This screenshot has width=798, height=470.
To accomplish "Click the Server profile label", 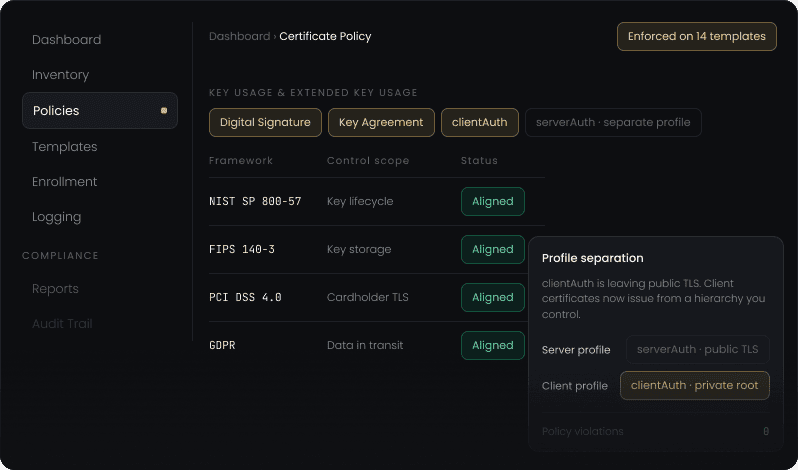I will [x=576, y=350].
